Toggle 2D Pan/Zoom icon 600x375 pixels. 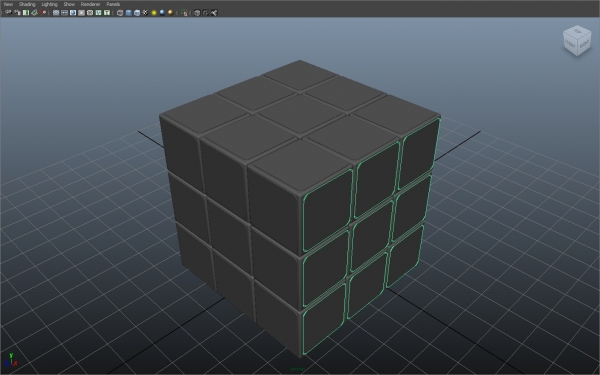coord(43,13)
